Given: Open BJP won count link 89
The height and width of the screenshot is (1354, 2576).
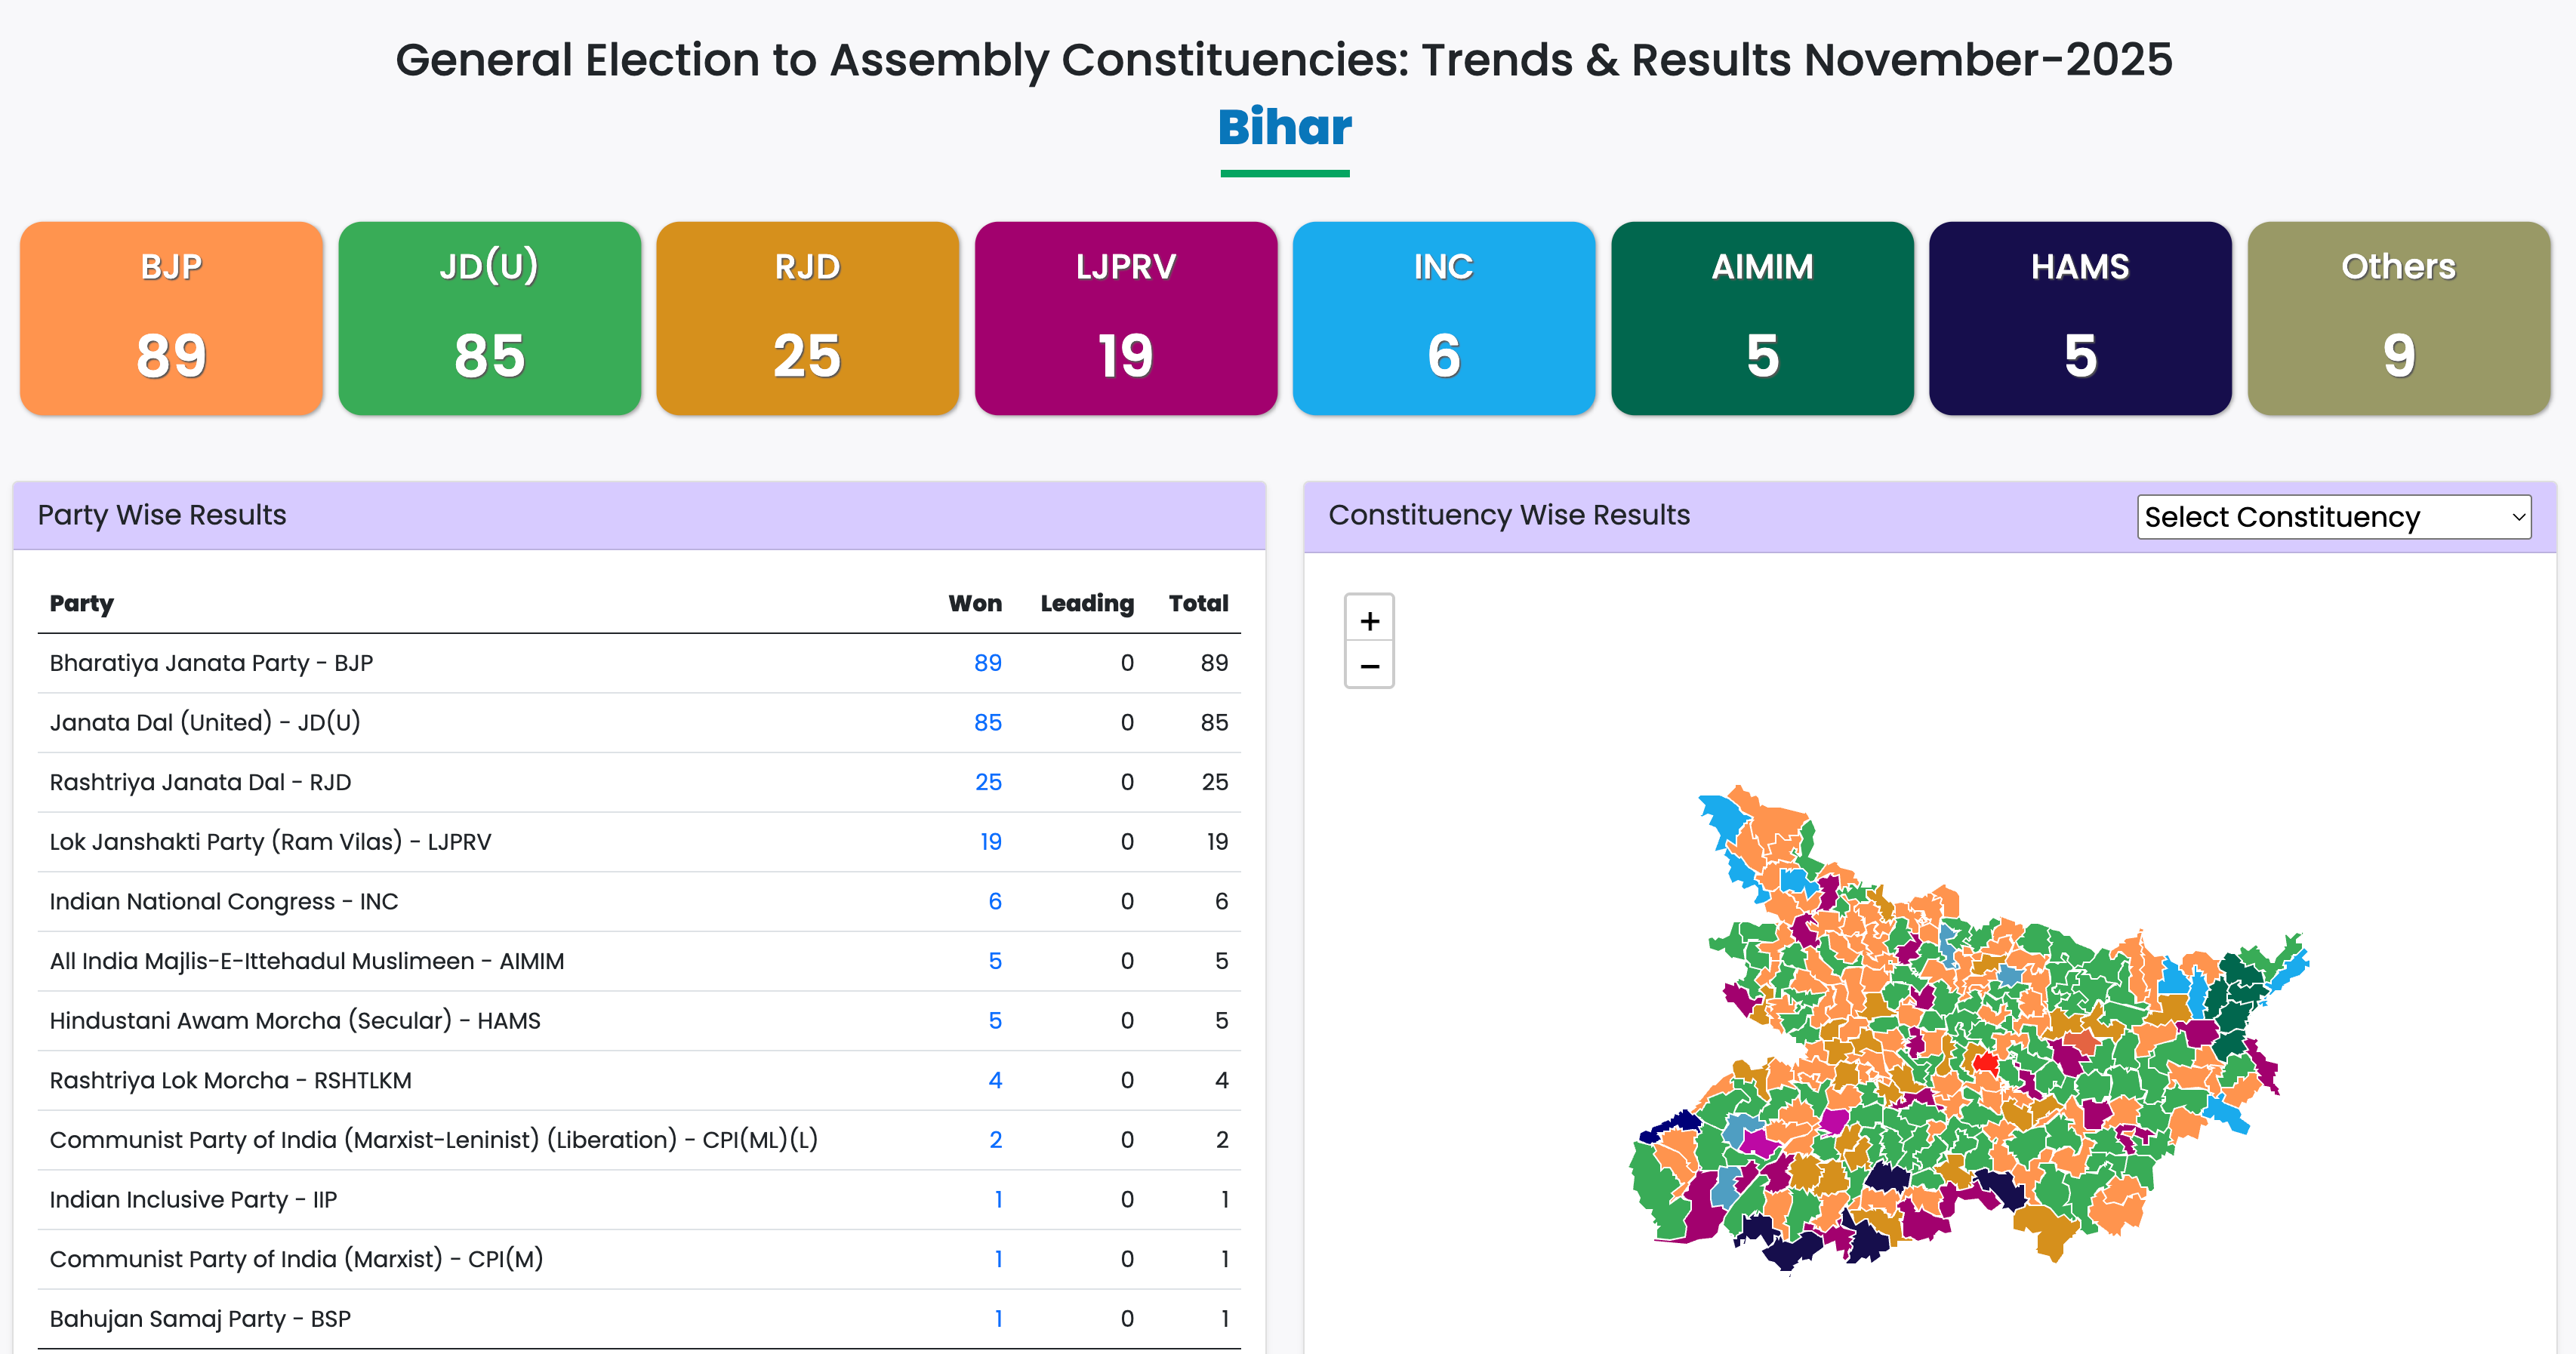Looking at the screenshot, I should (987, 663).
